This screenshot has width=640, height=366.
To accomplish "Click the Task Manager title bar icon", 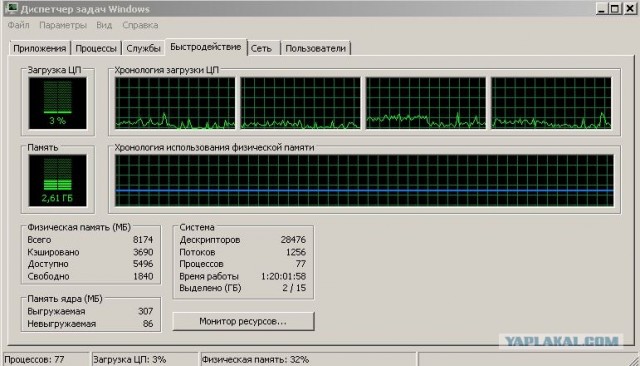I will point(12,8).
